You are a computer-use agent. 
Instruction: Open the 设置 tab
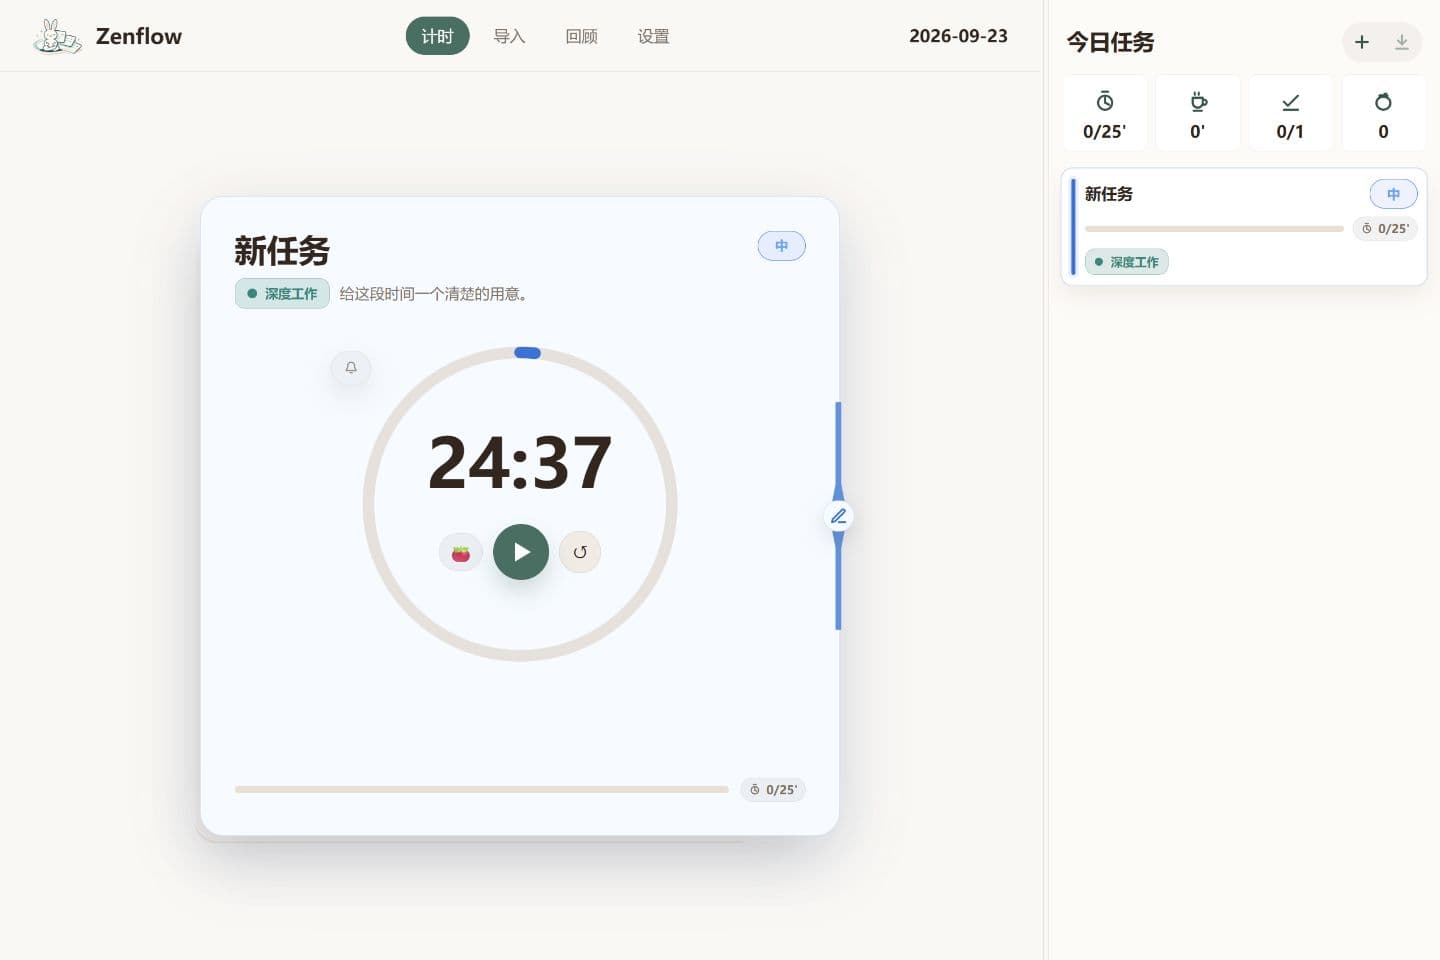(x=653, y=36)
